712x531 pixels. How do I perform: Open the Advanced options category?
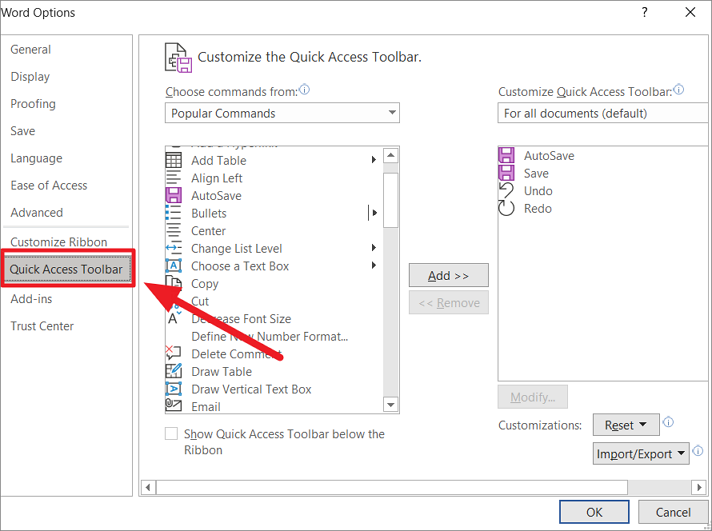coord(37,213)
